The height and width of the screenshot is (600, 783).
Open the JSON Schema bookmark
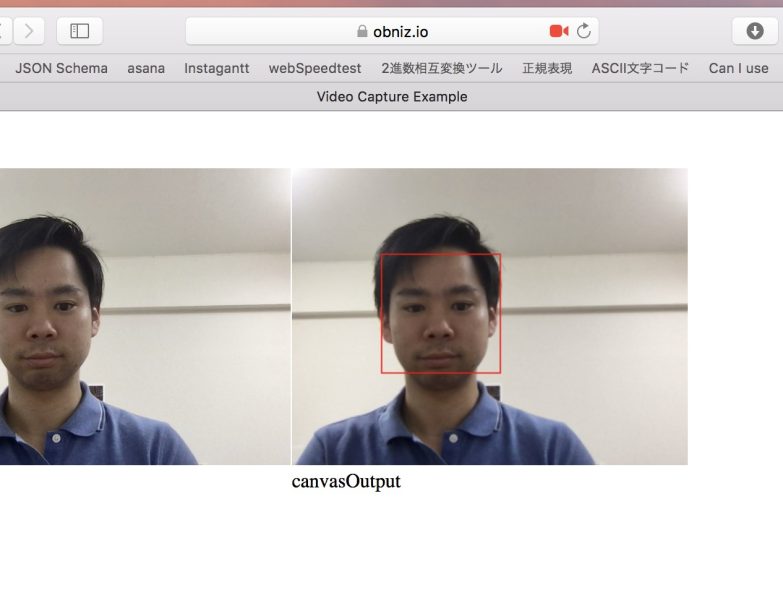pos(61,68)
